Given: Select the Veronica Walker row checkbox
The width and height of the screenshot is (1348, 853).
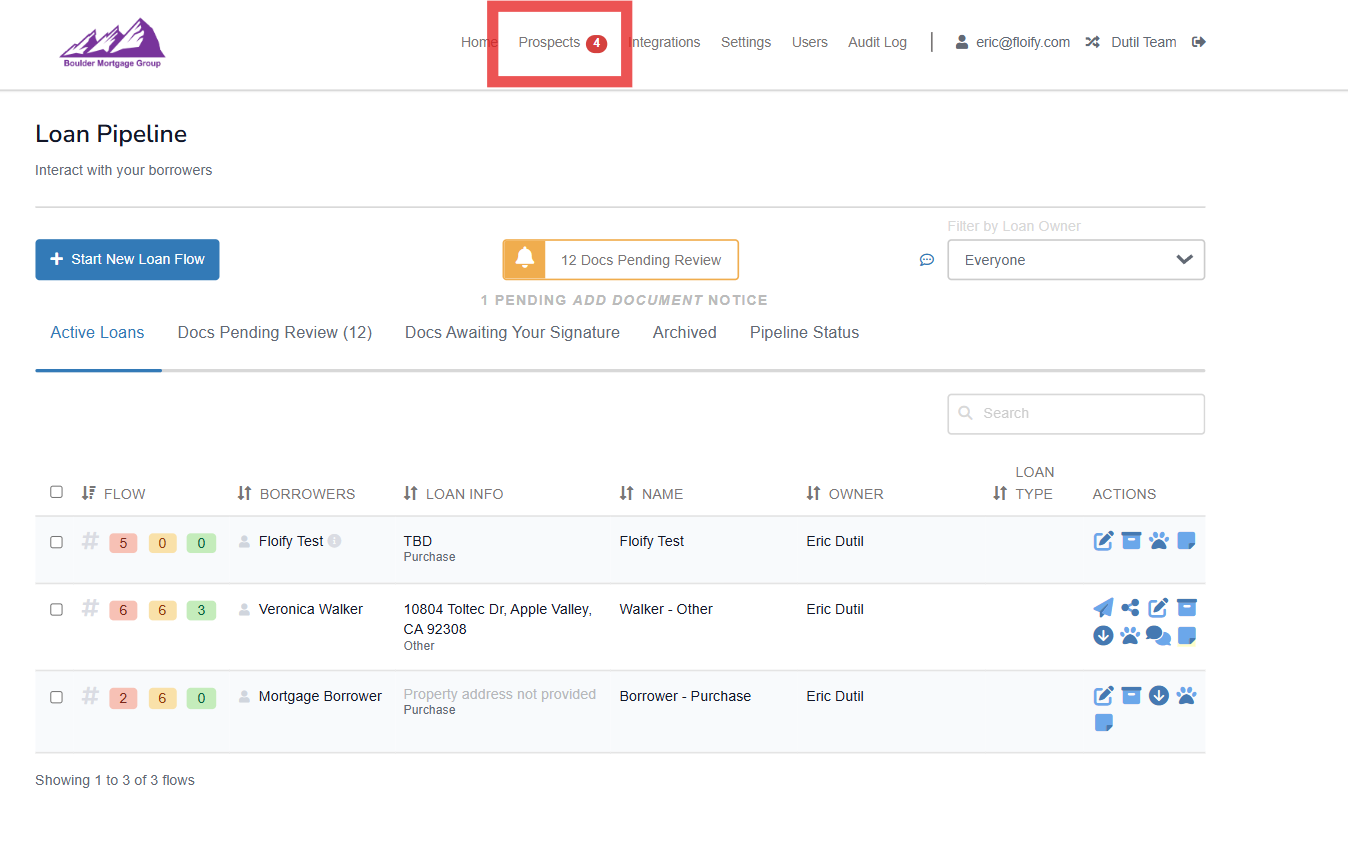Looking at the screenshot, I should click(56, 609).
